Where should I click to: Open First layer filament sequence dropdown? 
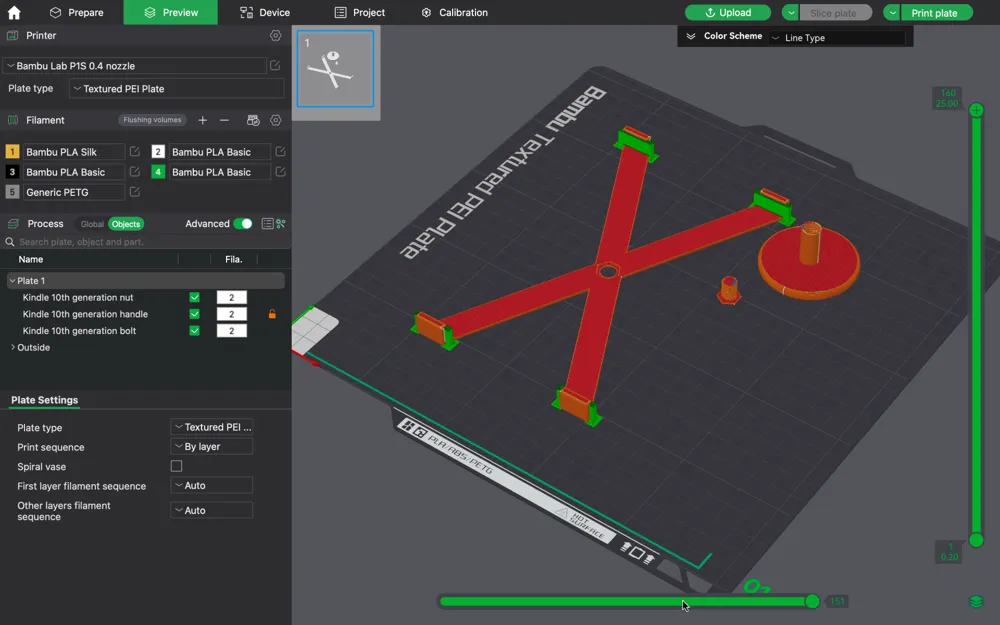[x=212, y=485]
